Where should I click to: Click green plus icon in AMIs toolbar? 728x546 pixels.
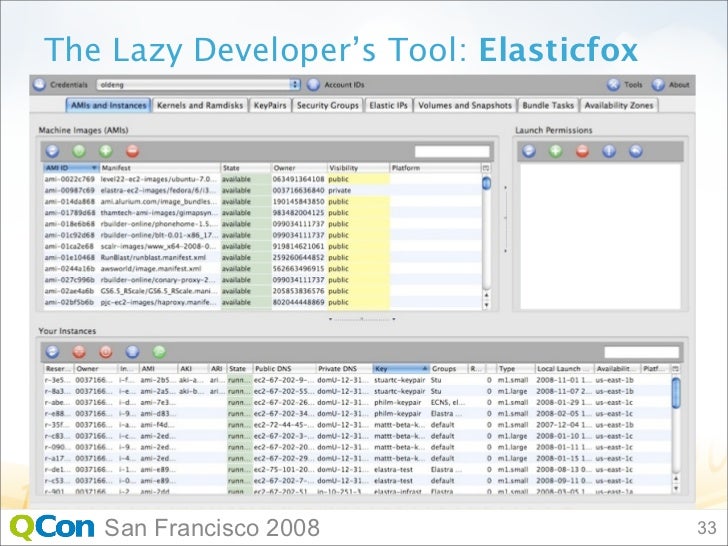pos(106,151)
